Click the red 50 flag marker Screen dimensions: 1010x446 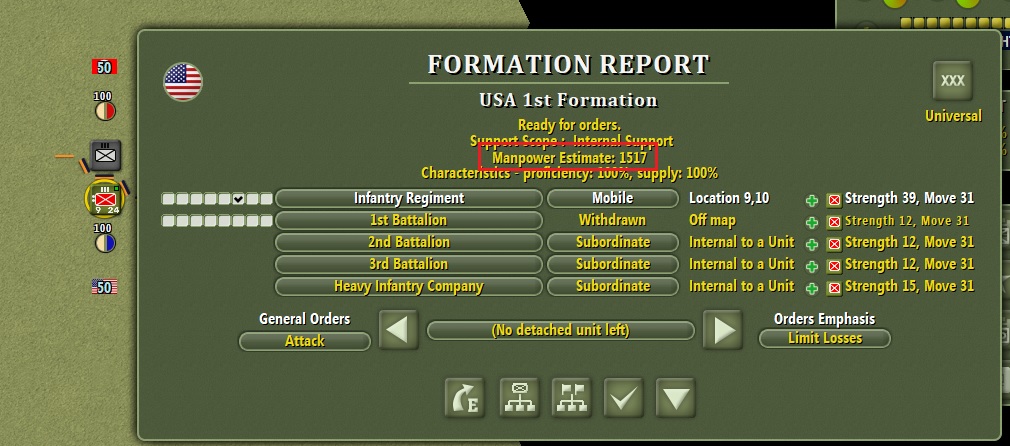pos(104,67)
